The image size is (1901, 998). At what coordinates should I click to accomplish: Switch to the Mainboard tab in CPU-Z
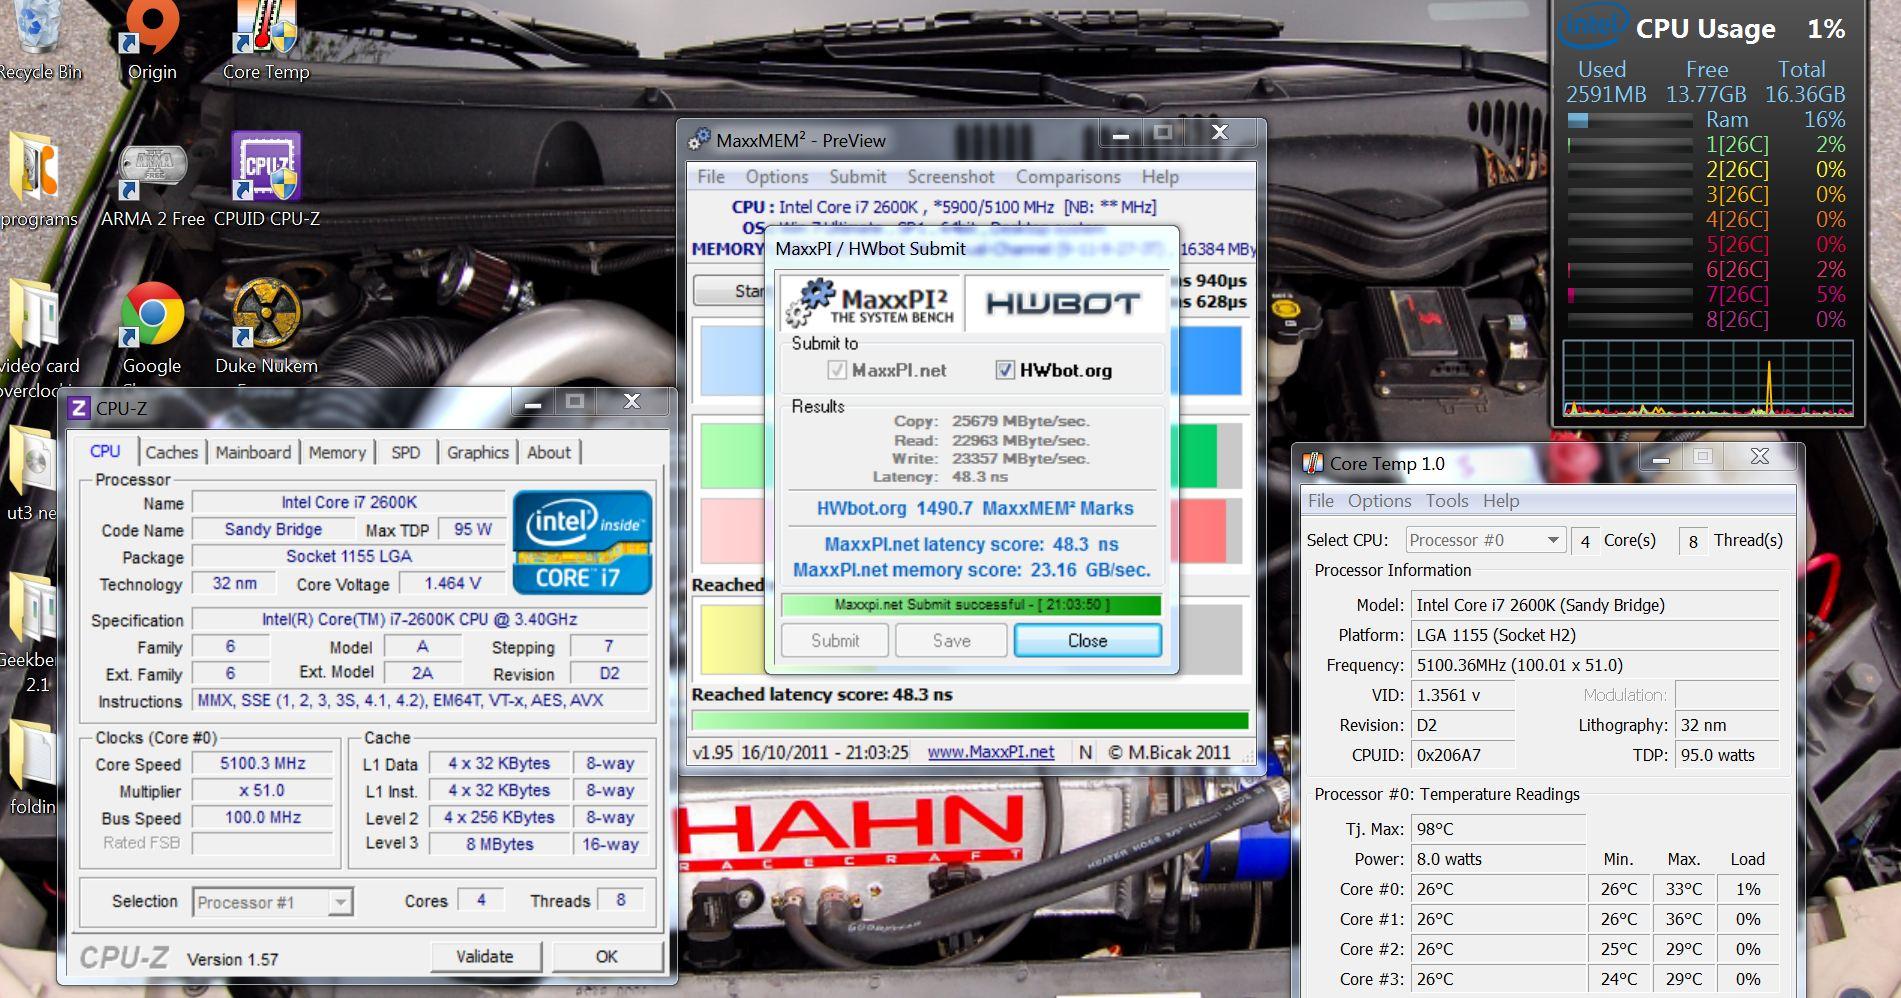(253, 452)
